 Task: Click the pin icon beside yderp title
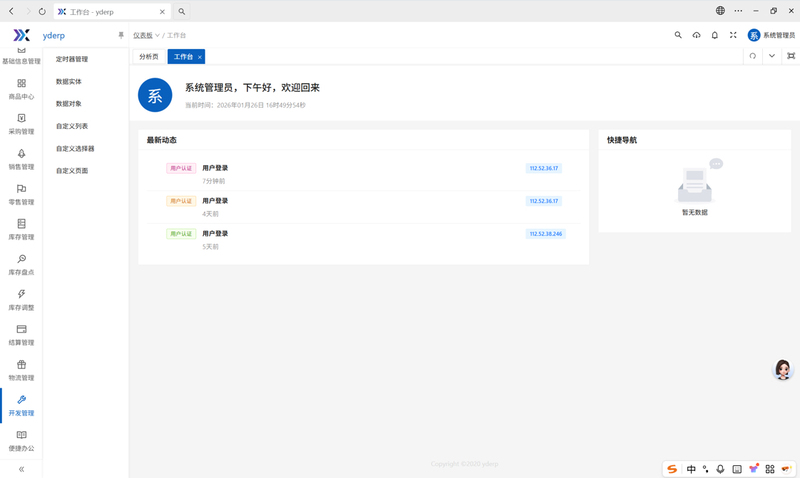click(x=121, y=35)
